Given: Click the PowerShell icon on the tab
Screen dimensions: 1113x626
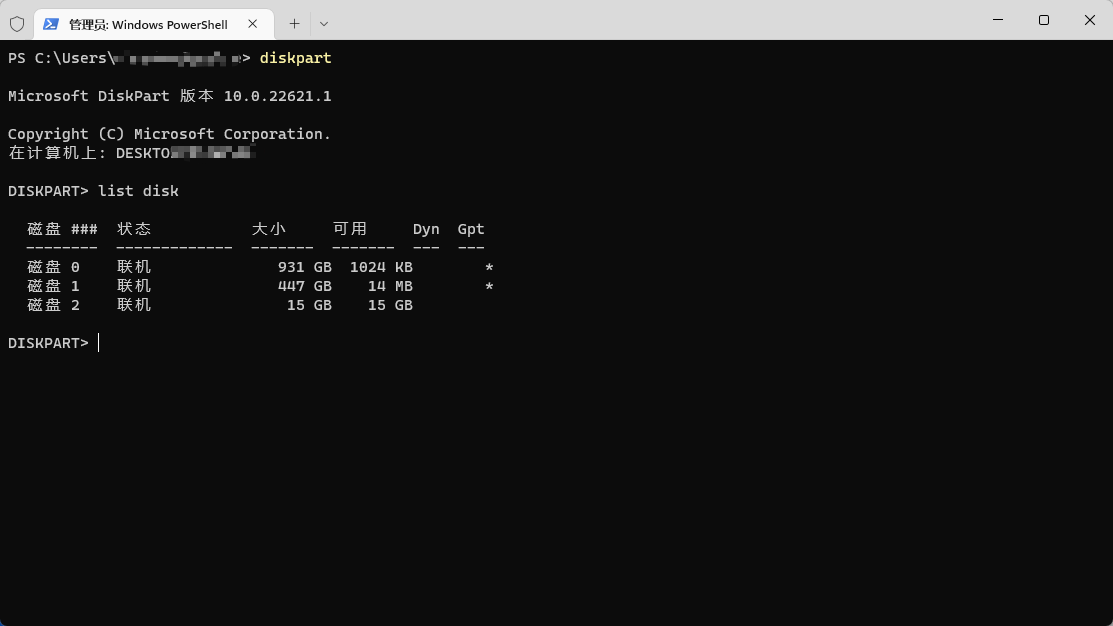Looking at the screenshot, I should (x=50, y=24).
